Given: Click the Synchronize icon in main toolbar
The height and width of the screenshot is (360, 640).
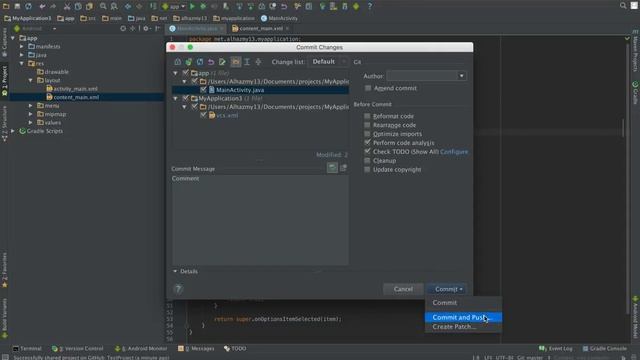Looking at the screenshot, I should (x=28, y=6).
